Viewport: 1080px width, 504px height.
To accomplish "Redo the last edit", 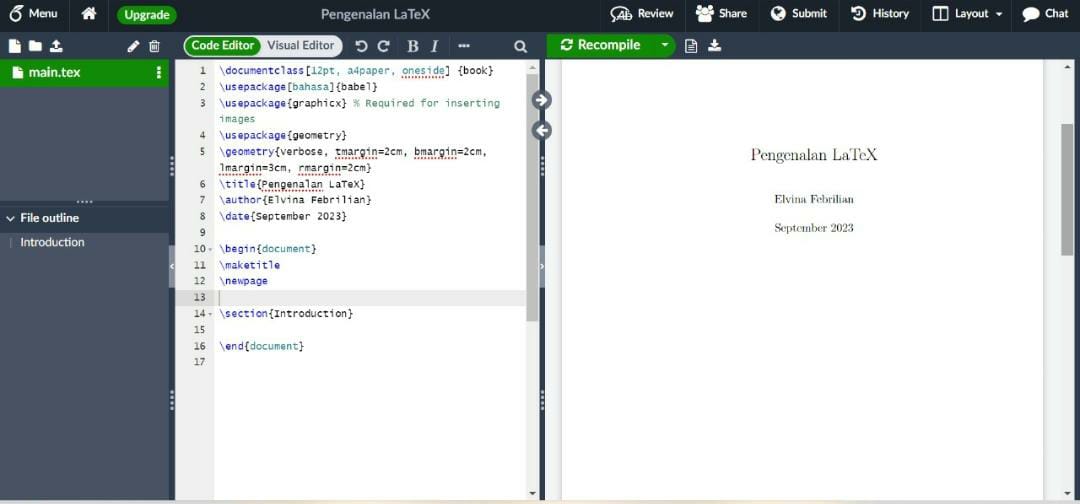I will 384,46.
